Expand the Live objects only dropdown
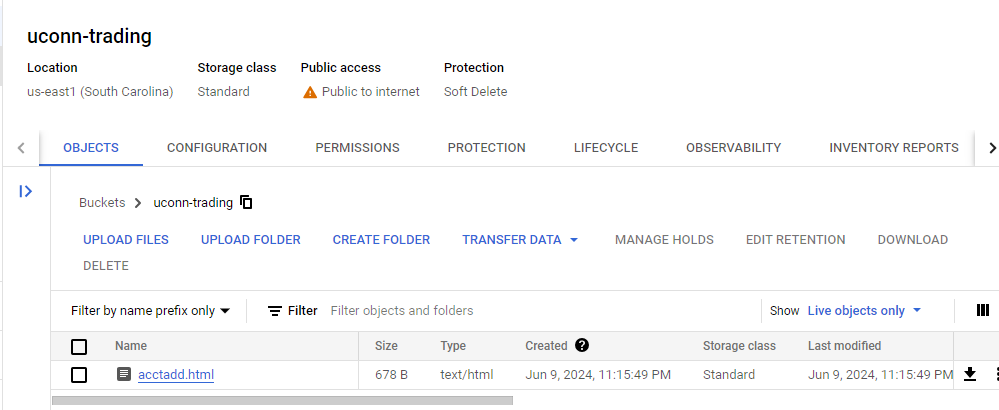The width and height of the screenshot is (999, 410). (x=865, y=311)
